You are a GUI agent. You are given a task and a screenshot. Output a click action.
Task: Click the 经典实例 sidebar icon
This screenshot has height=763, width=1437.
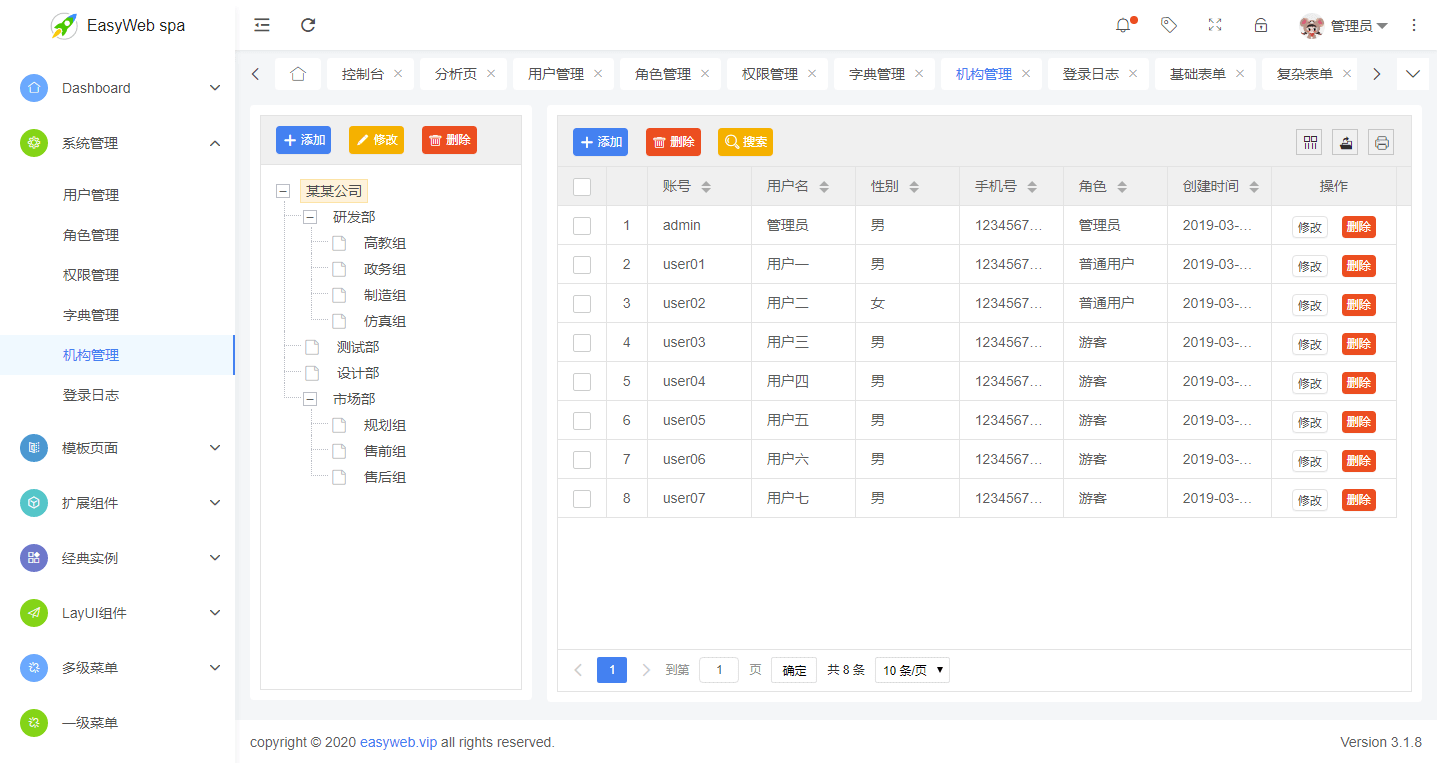coord(34,558)
